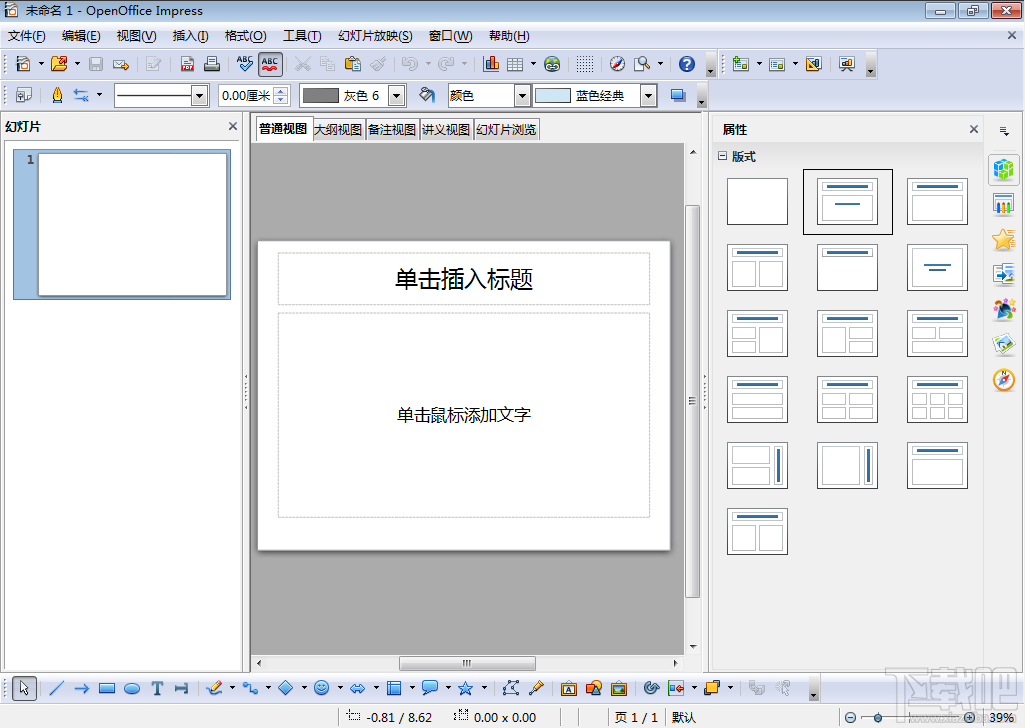Open the 幻灯片放映(S) menu
1025x728 pixels.
375,36
